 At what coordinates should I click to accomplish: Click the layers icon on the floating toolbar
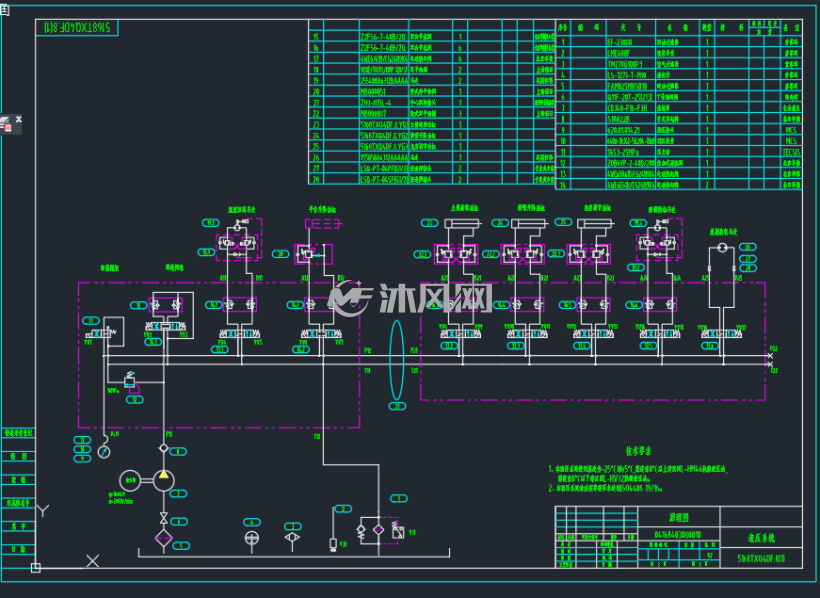[5, 125]
